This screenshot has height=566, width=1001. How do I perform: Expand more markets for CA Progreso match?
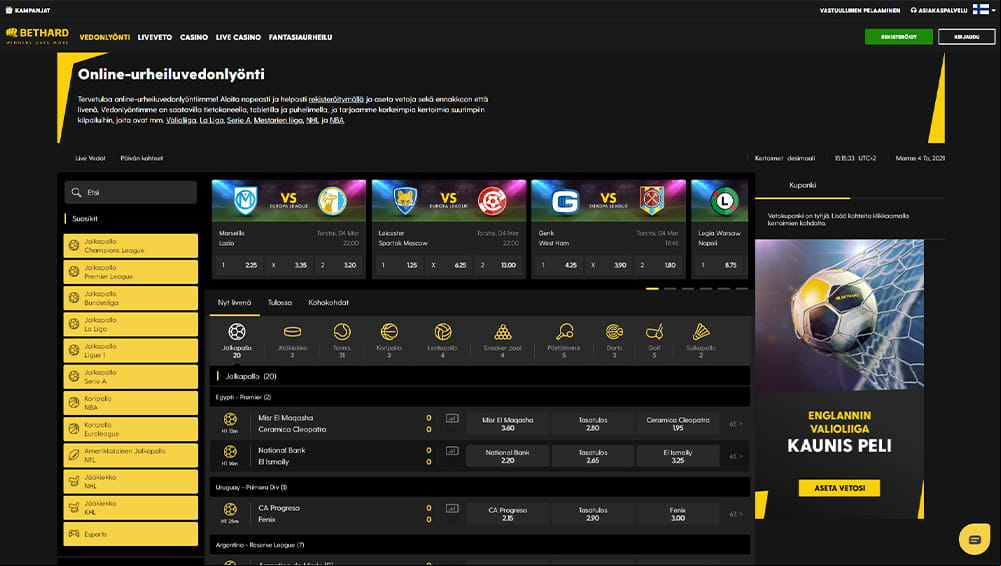(735, 514)
